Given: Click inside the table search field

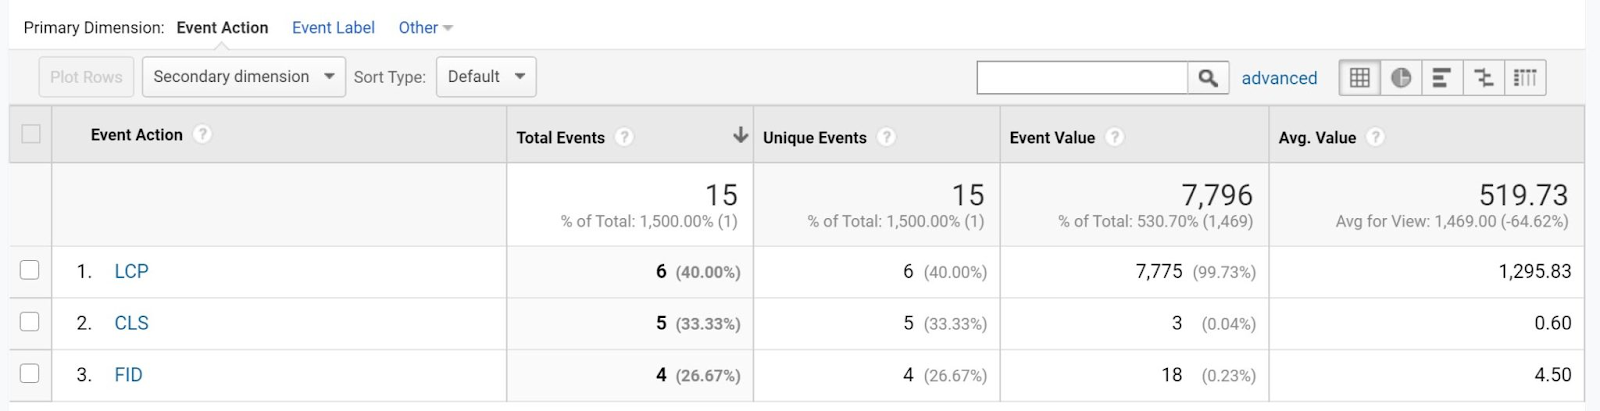Looking at the screenshot, I should (1082, 78).
